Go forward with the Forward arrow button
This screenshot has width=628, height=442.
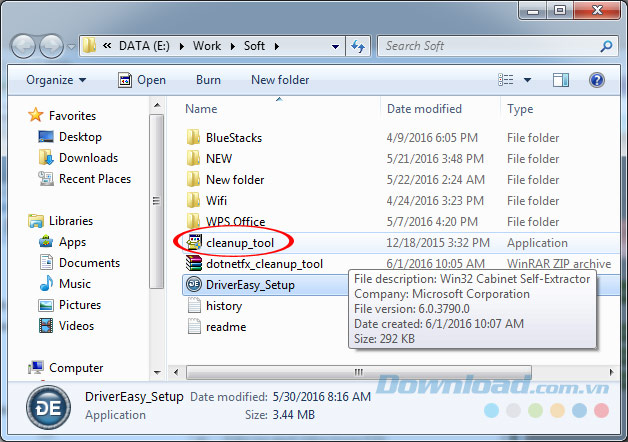point(51,46)
